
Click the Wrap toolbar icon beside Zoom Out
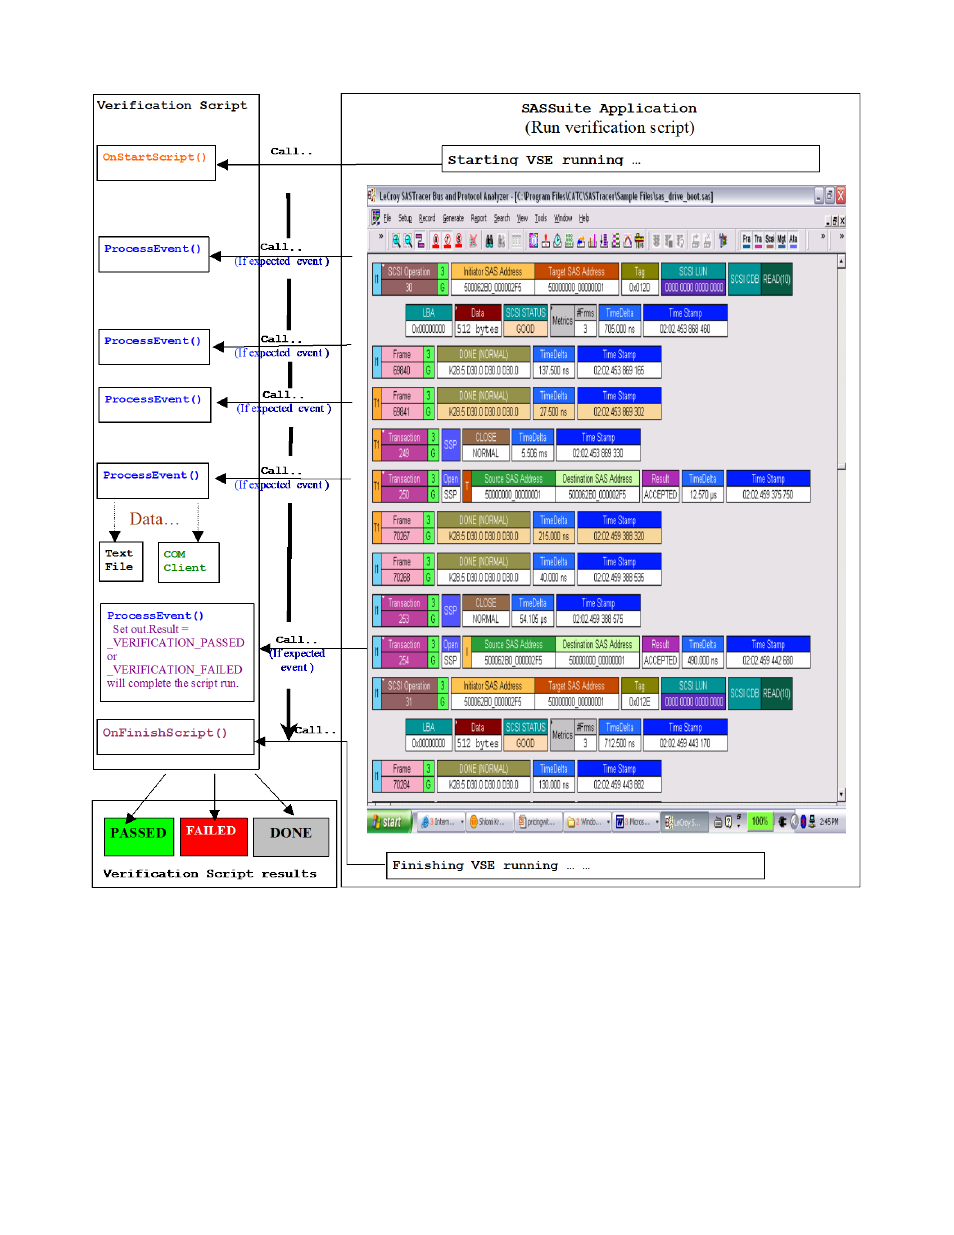pos(420,240)
